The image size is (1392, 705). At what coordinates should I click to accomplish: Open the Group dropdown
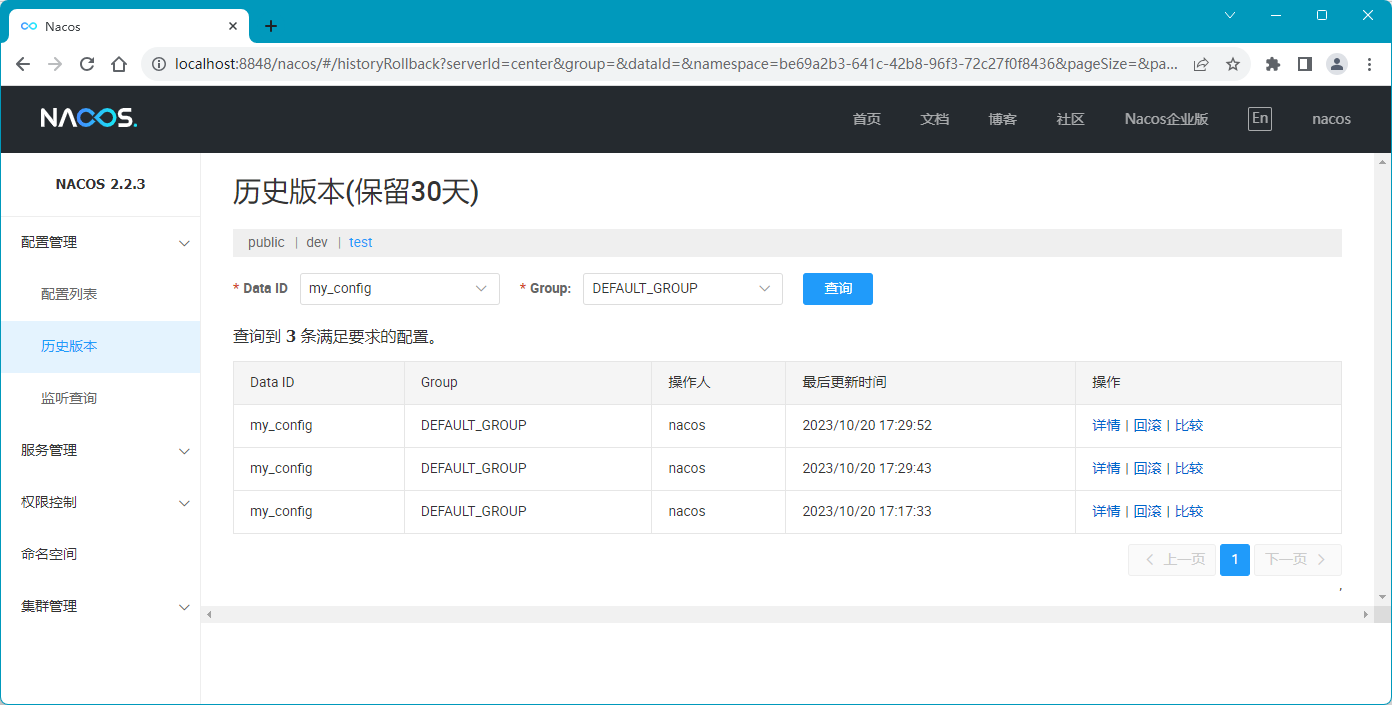(x=683, y=288)
